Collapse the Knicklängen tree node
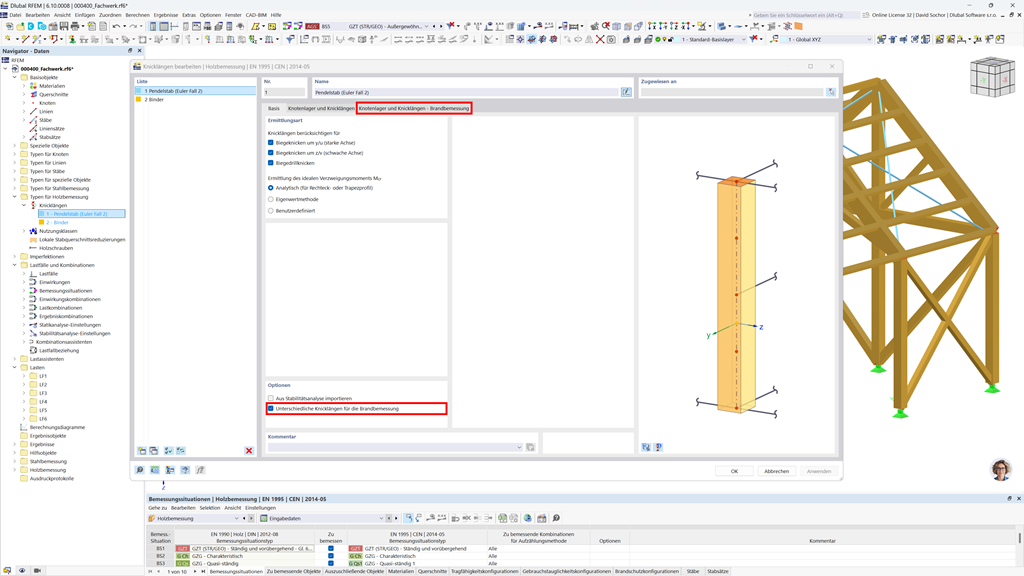1024x576 pixels. tap(24, 205)
